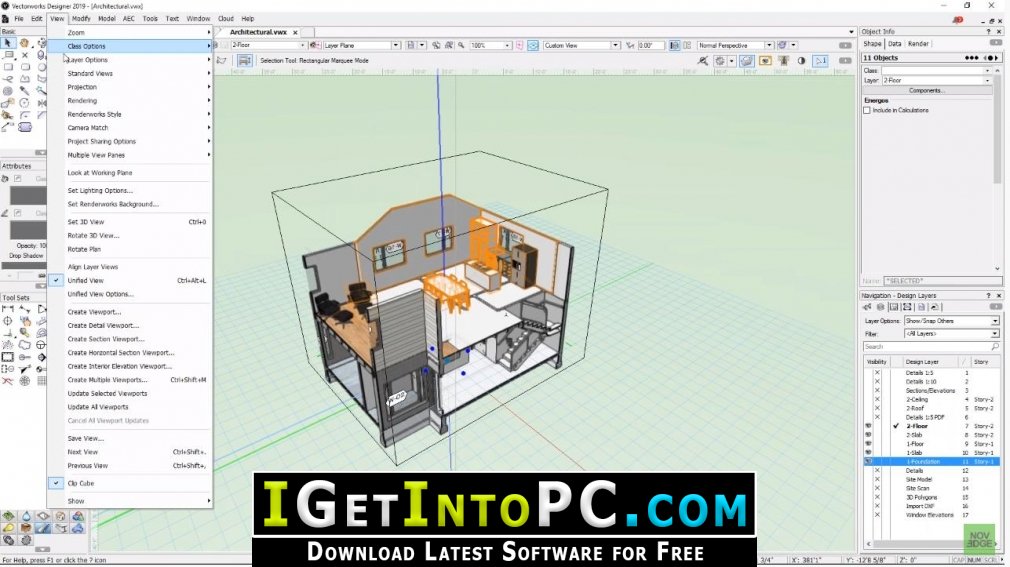Pick the Pan hand tool in Basic palette

click(x=24, y=43)
